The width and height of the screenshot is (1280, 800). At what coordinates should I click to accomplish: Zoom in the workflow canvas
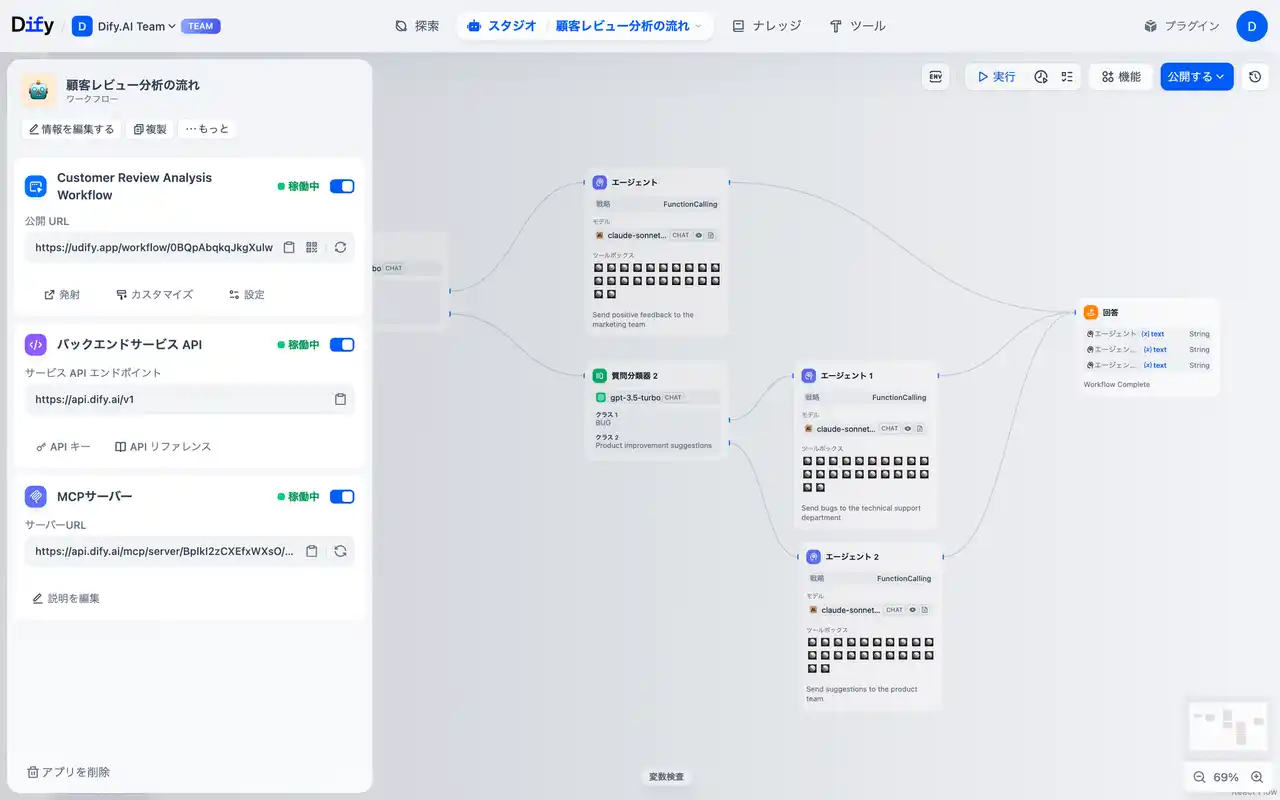point(1257,777)
